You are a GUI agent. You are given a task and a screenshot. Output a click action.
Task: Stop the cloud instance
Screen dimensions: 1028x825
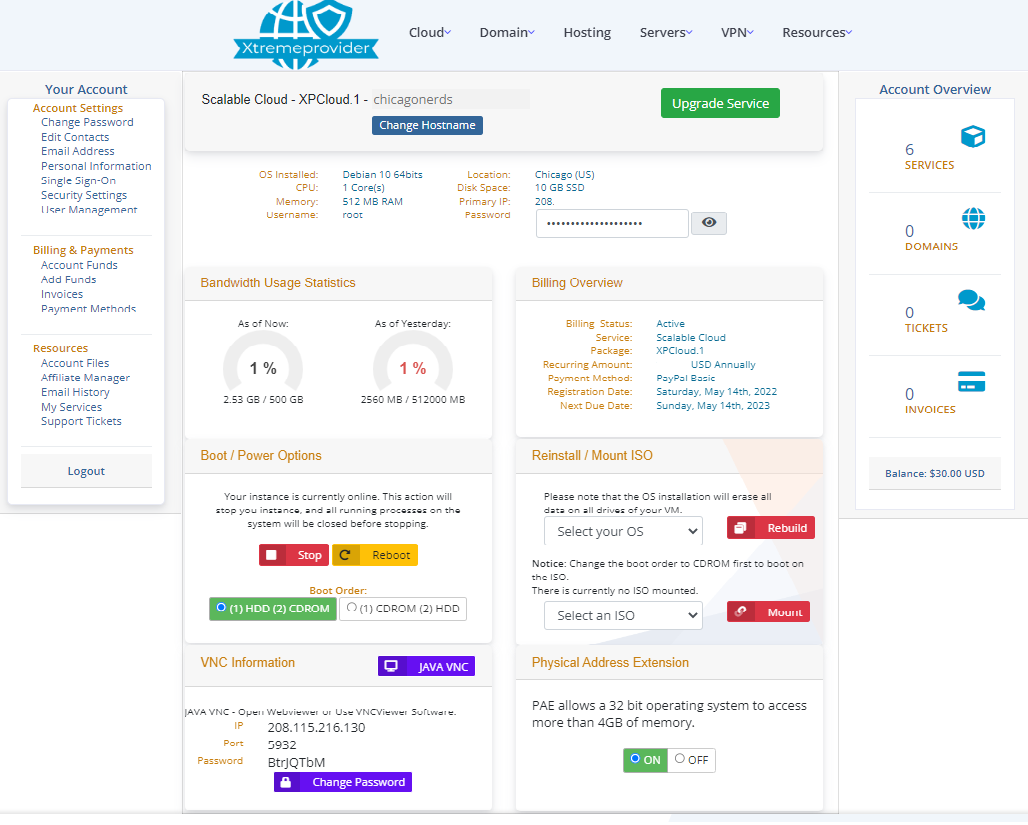tap(294, 555)
